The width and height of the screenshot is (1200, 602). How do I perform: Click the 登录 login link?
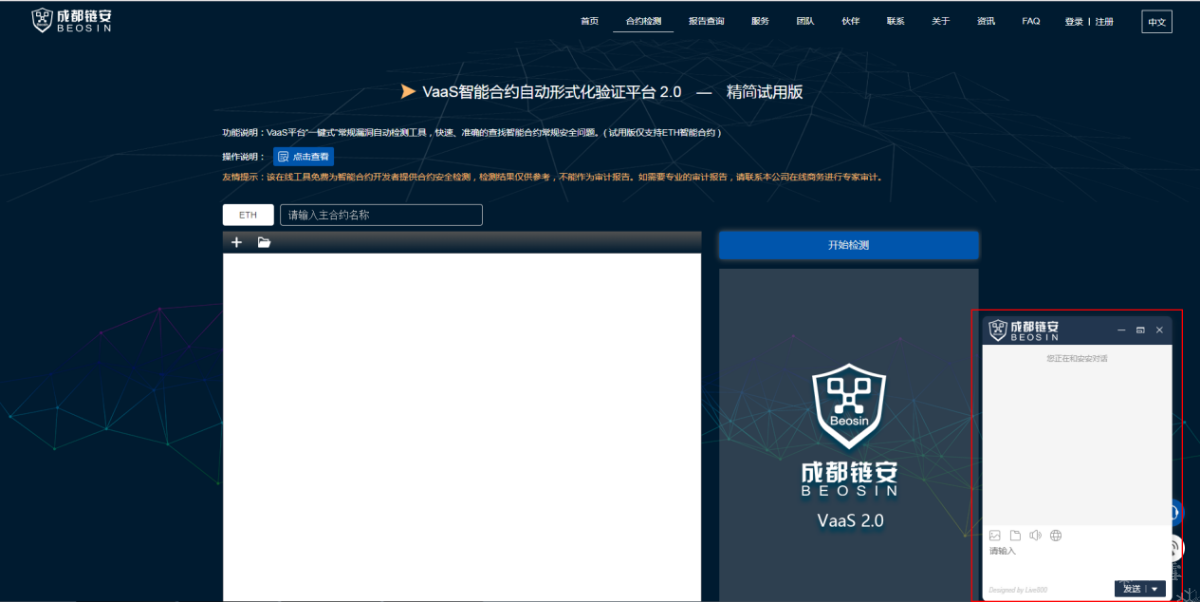(x=1074, y=21)
